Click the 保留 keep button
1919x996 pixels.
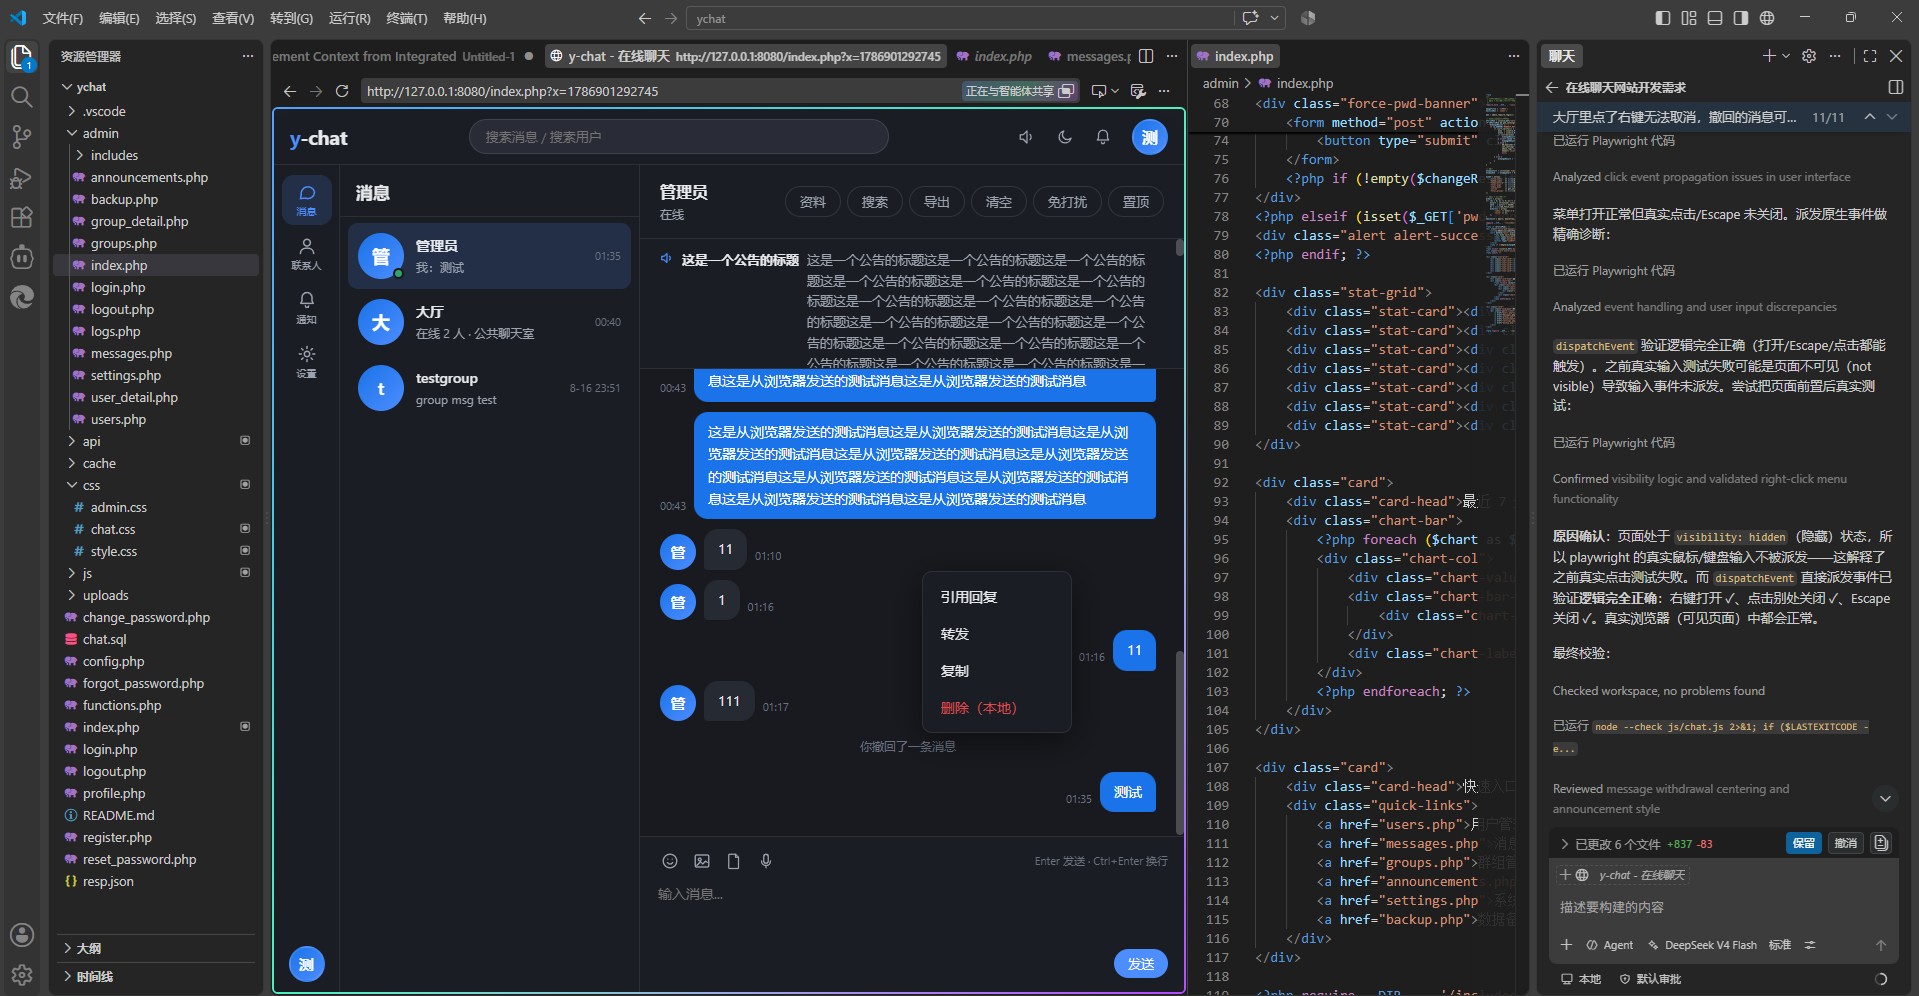(1804, 843)
